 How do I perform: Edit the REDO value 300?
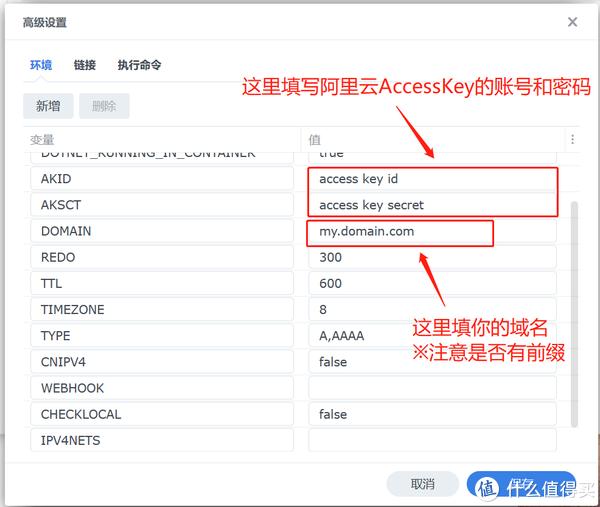pyautogui.click(x=432, y=257)
